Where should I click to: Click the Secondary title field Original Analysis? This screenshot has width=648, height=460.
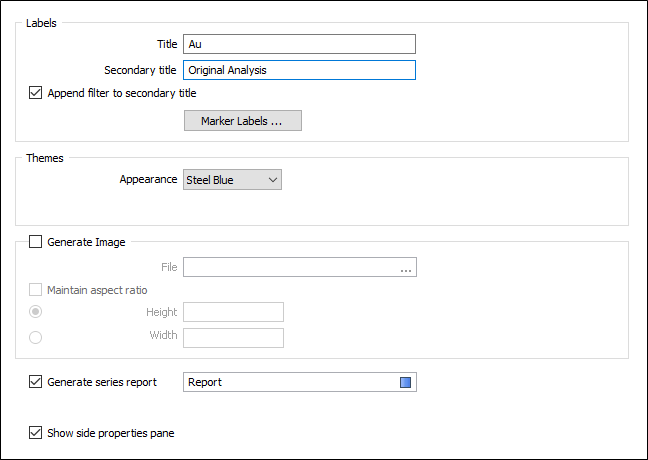299,70
